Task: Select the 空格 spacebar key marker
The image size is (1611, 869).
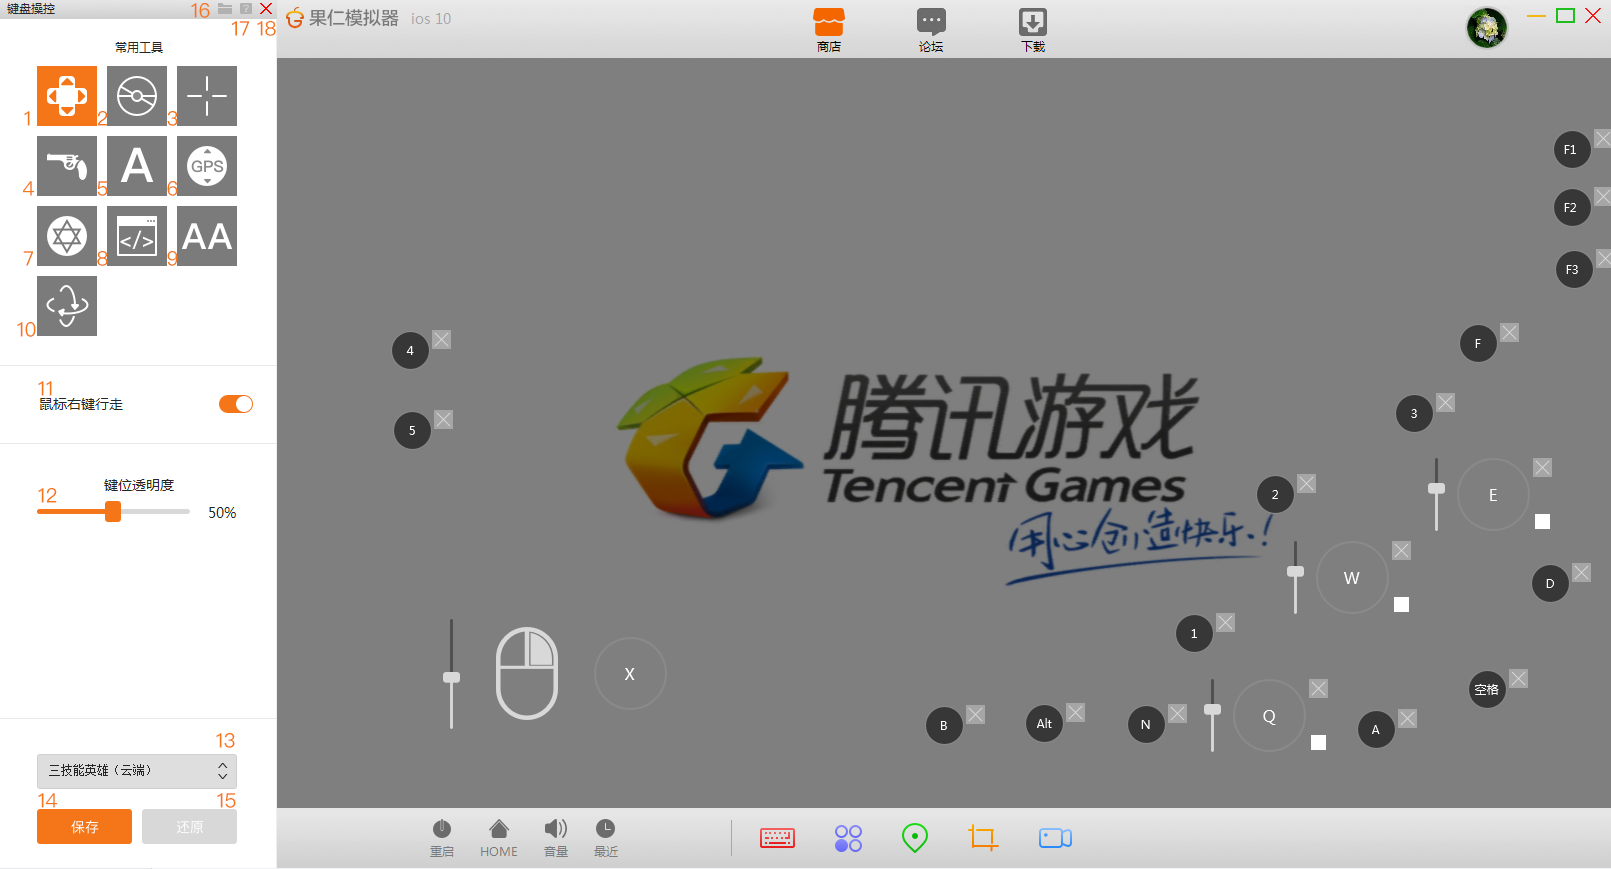Action: point(1488,690)
